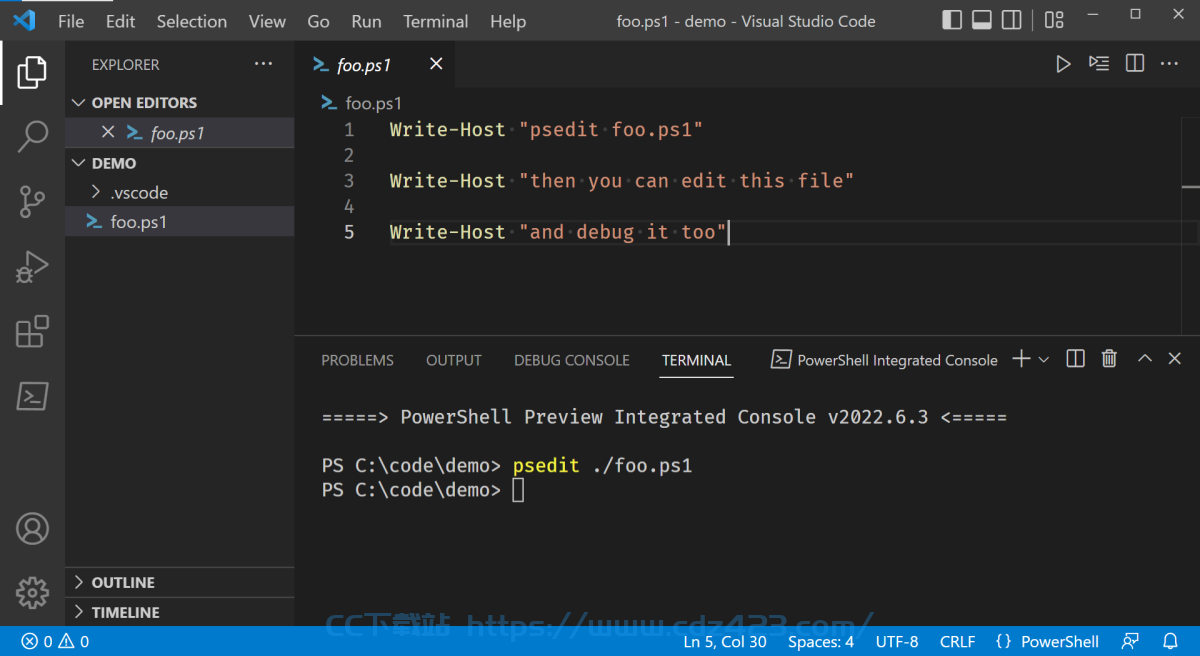Click Ln 5, Col 30 in status bar
This screenshot has width=1200, height=656.
[x=725, y=642]
